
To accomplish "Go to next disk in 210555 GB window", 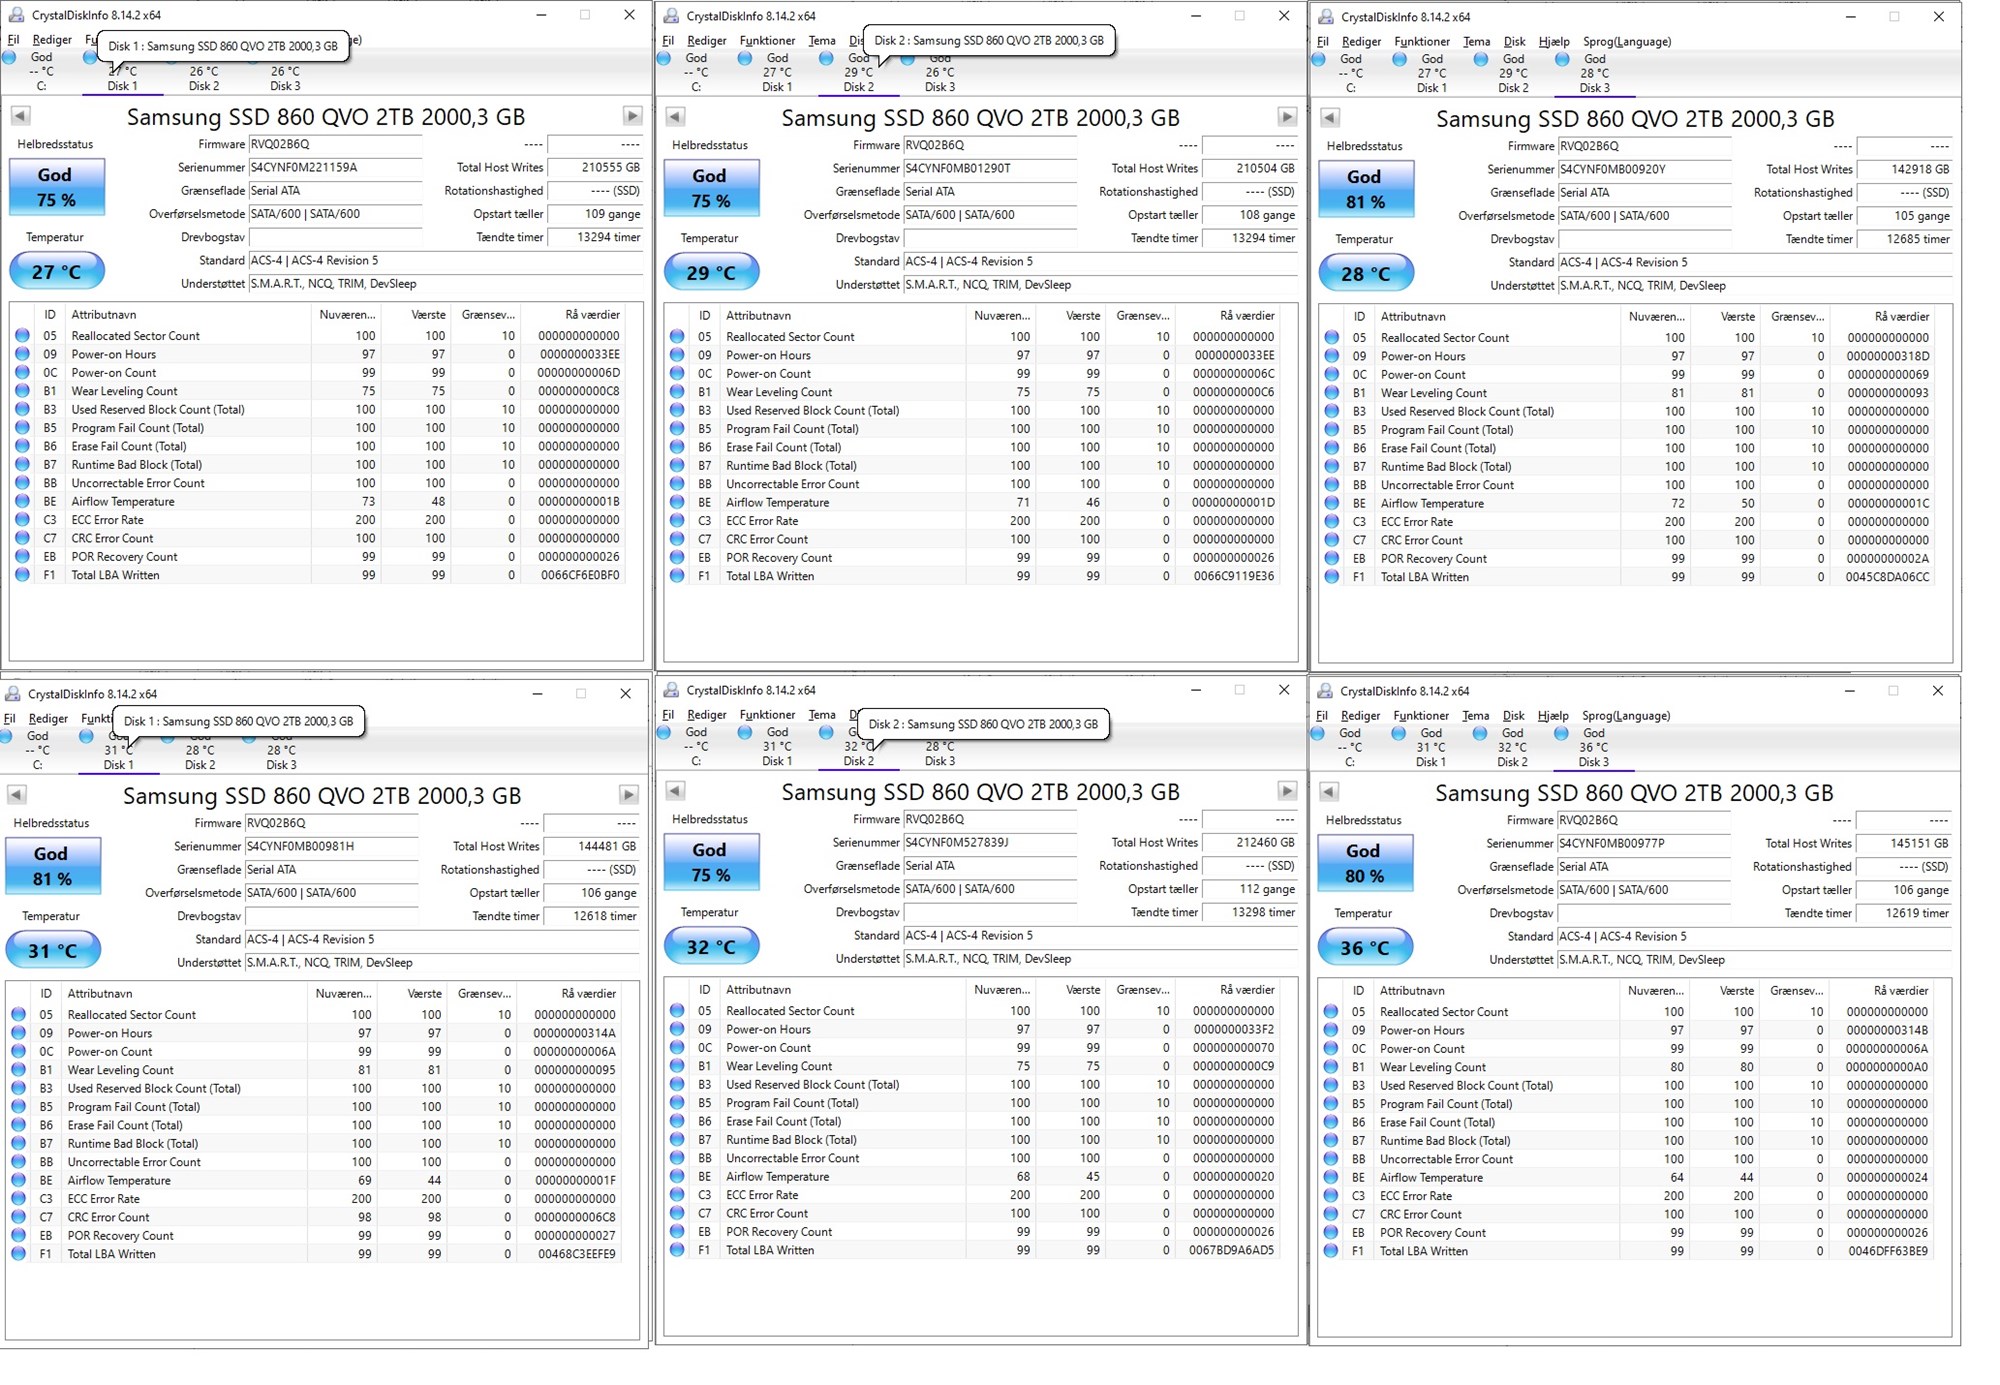I will [632, 116].
